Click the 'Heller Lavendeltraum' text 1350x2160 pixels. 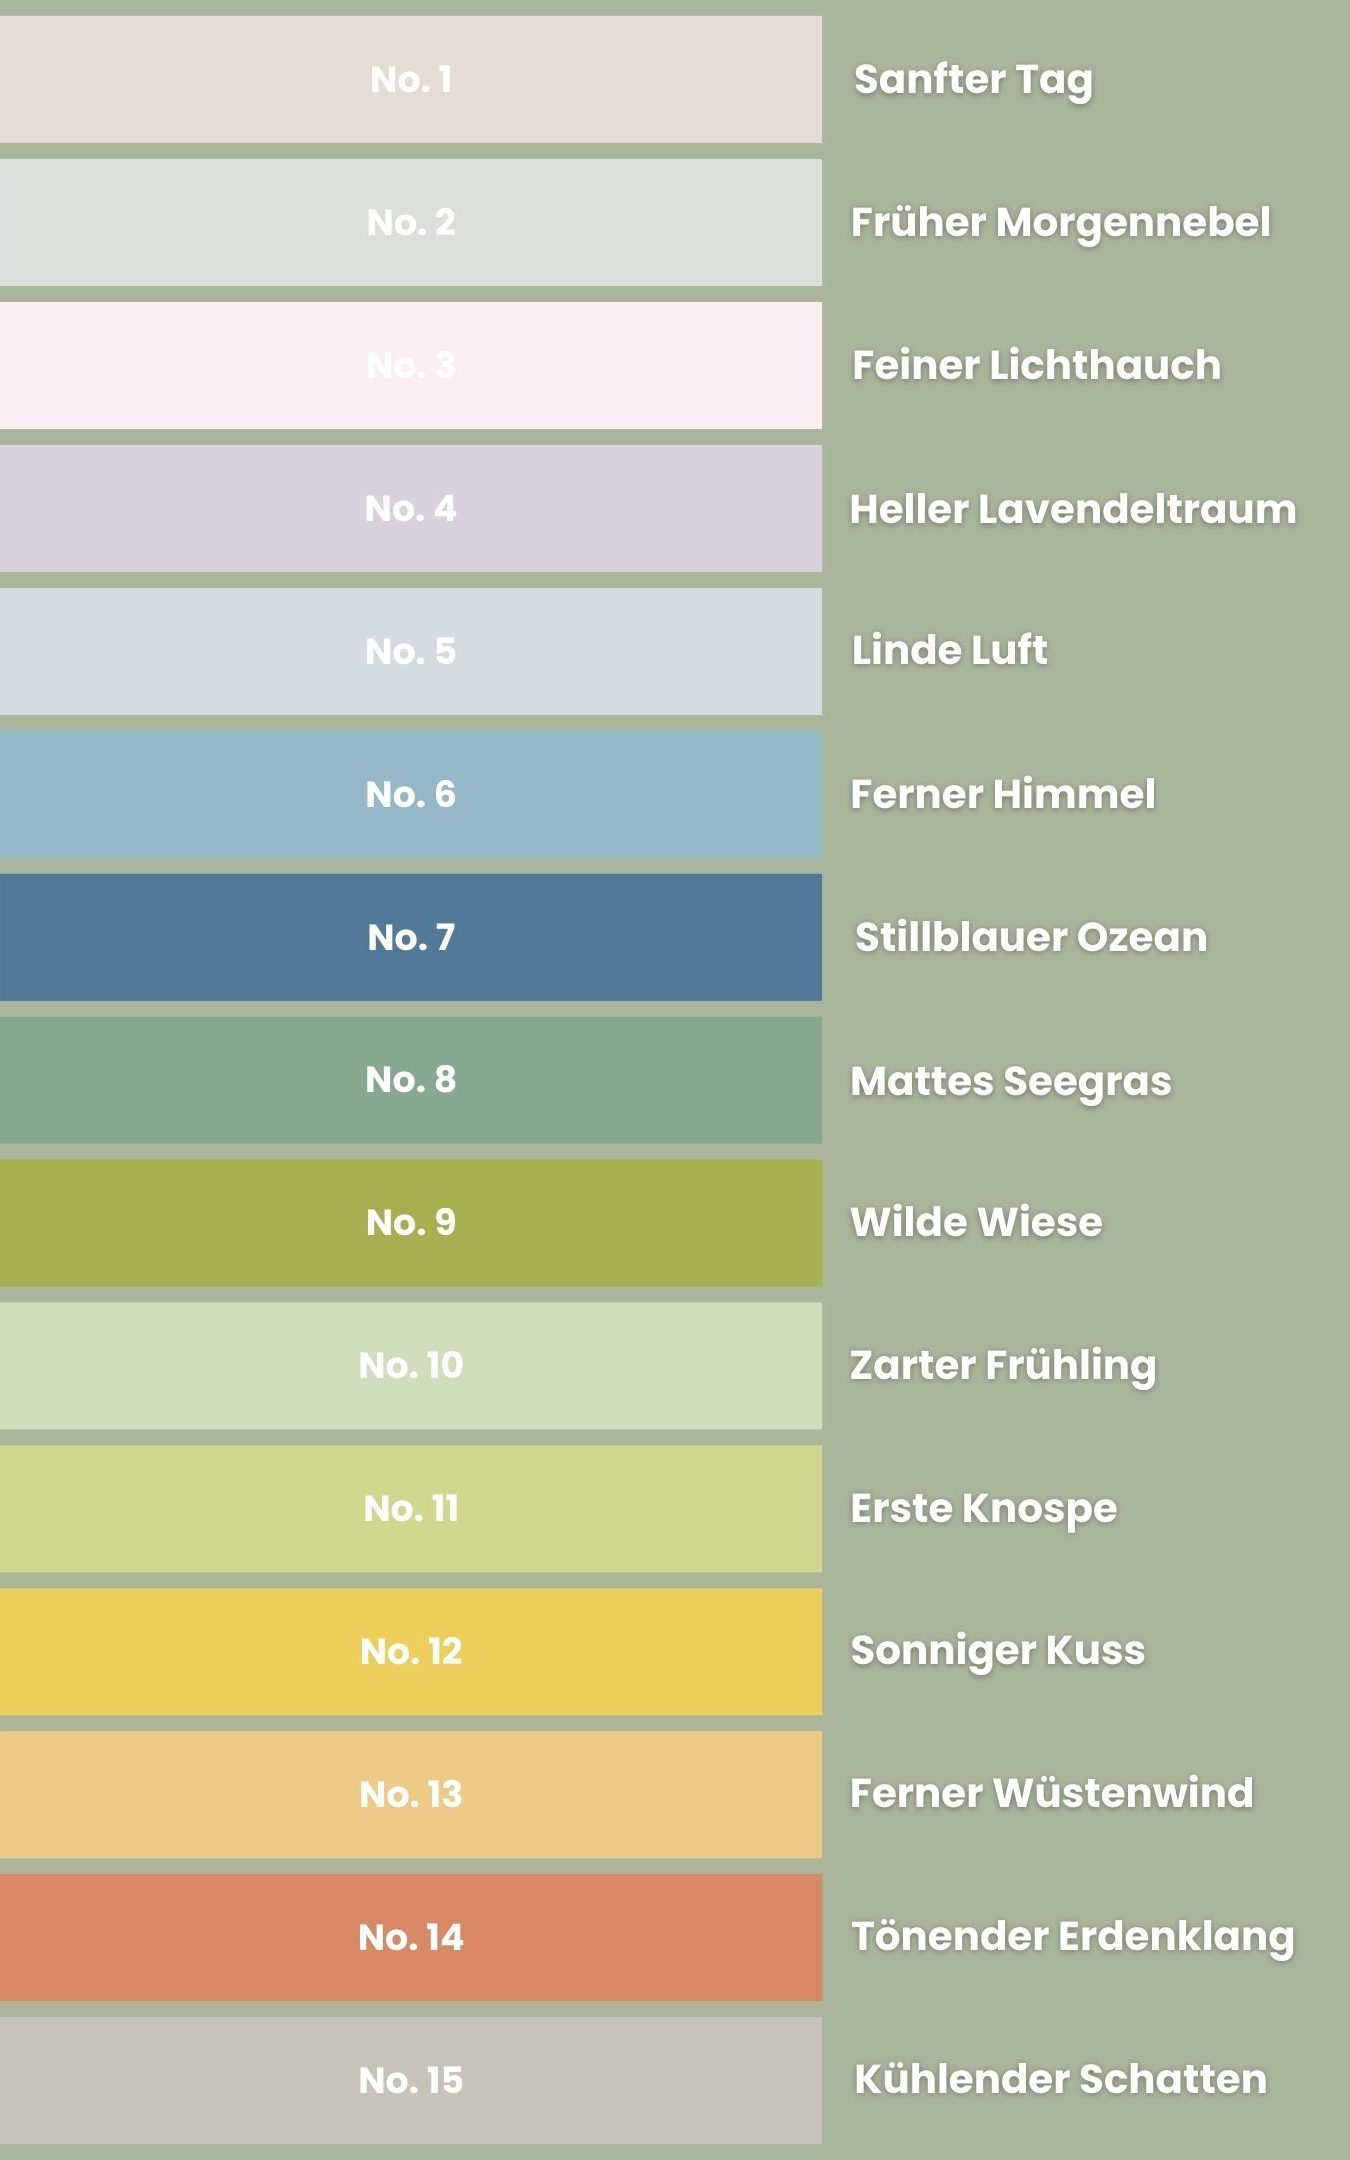pos(1072,509)
